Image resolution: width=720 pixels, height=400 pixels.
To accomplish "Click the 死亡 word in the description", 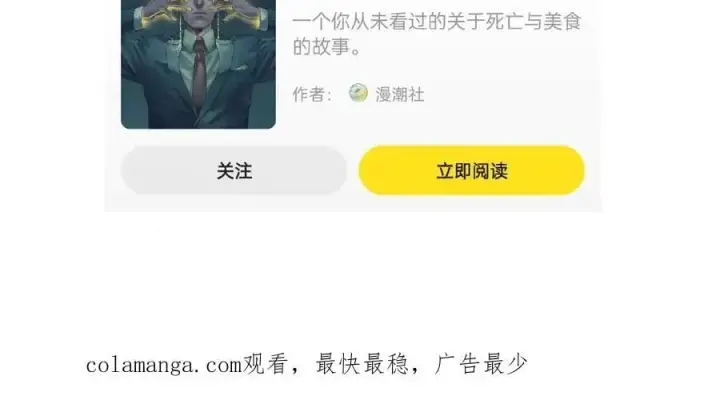I will click(505, 22).
